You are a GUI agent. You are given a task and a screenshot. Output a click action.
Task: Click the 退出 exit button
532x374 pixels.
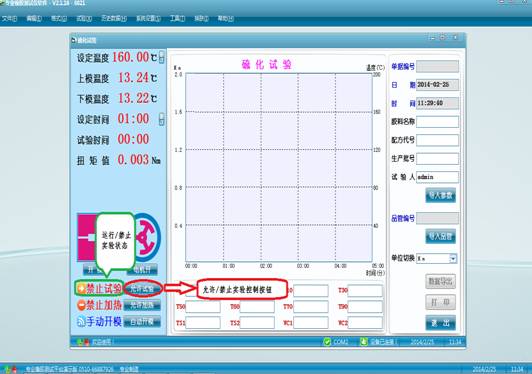pyautogui.click(x=440, y=323)
